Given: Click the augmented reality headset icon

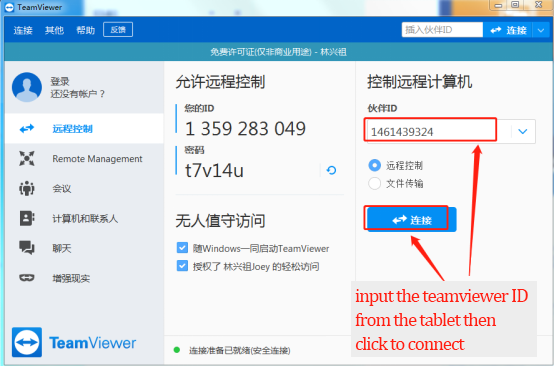Looking at the screenshot, I should click(x=27, y=278).
